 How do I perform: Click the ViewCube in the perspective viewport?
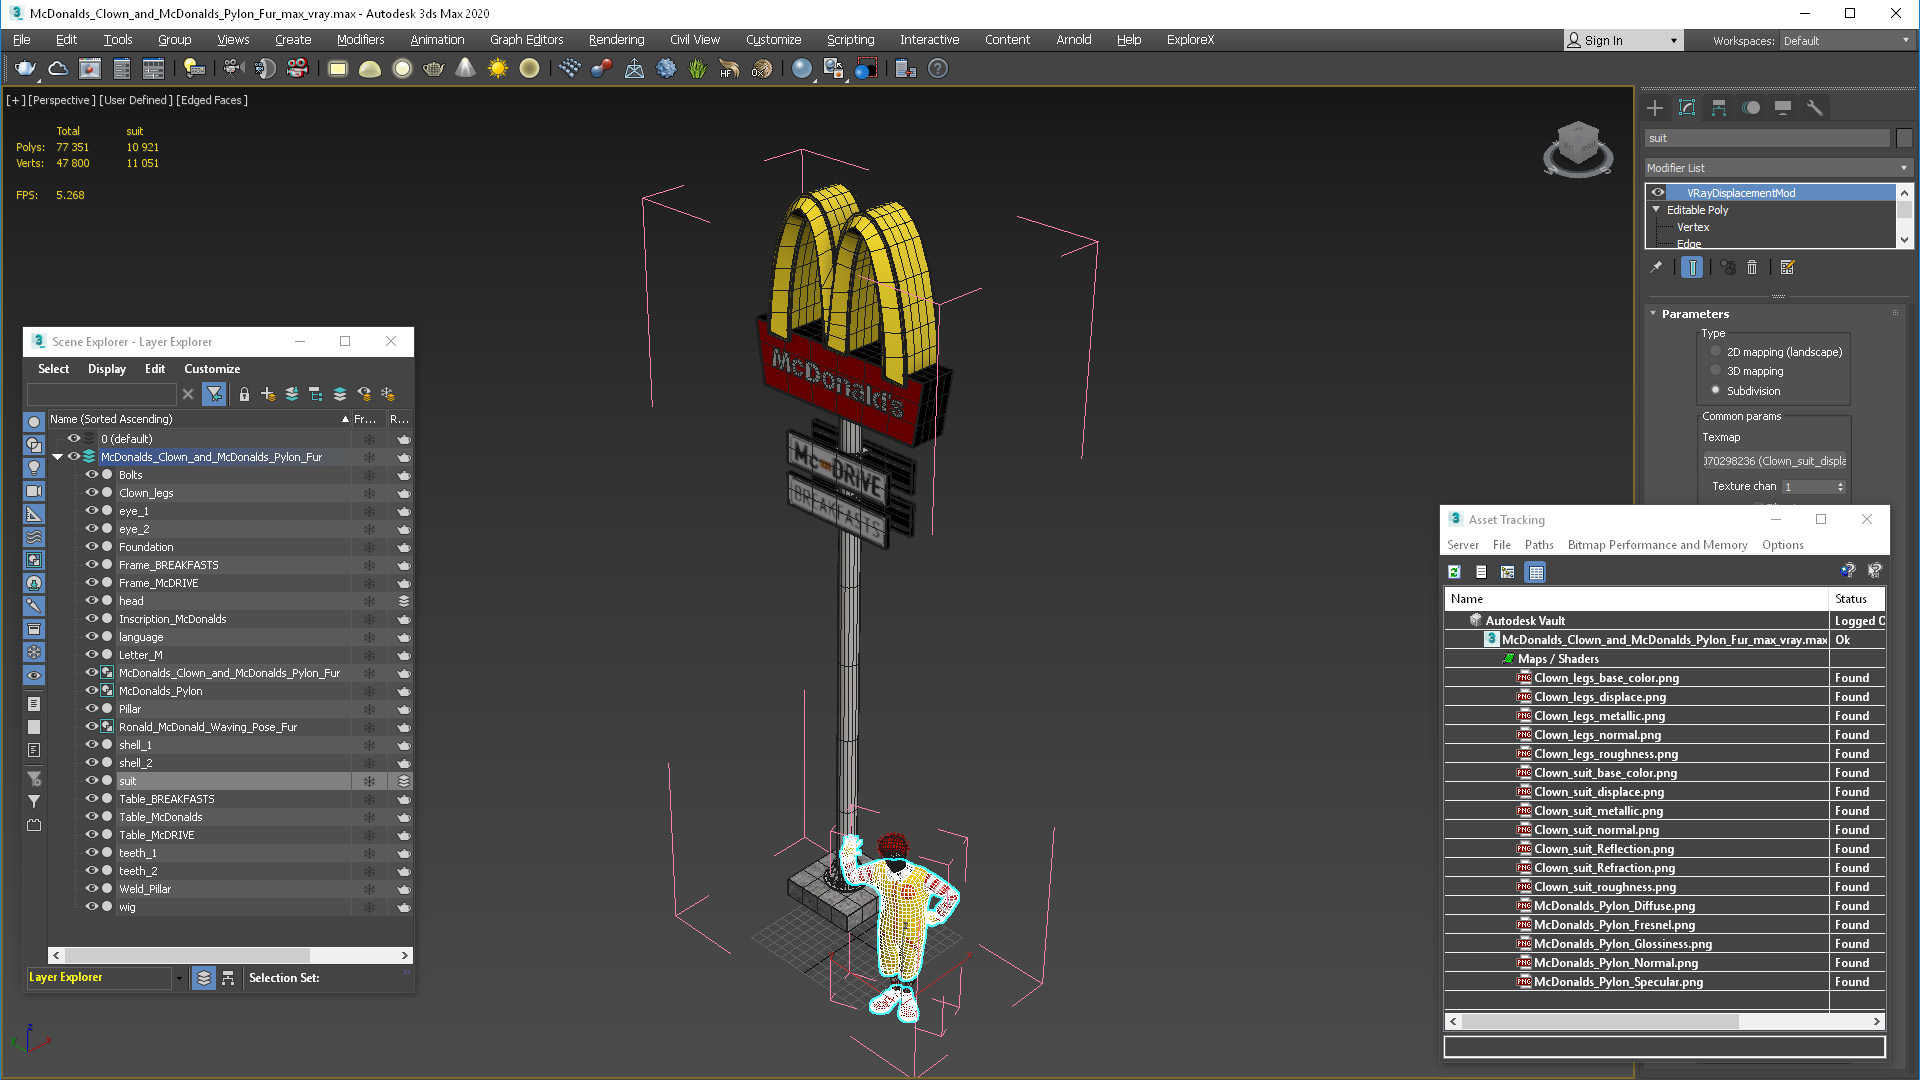click(1578, 148)
